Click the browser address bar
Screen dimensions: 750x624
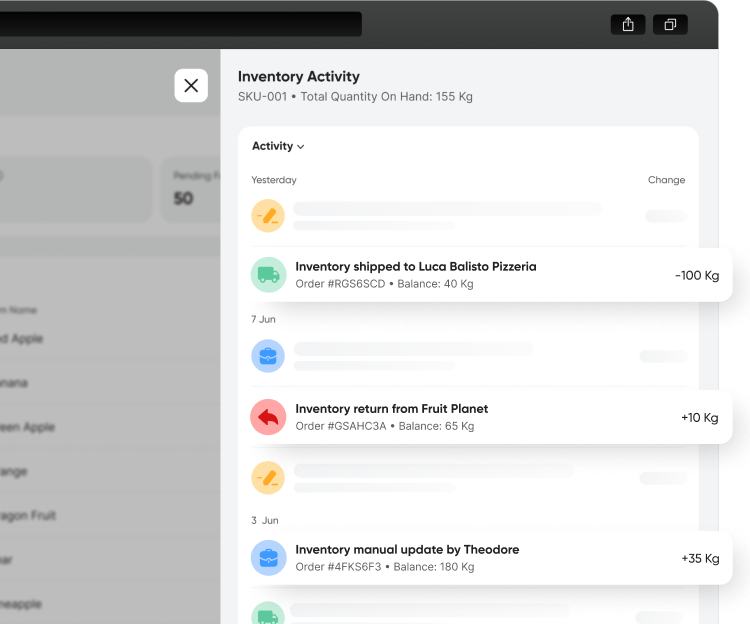(x=180, y=25)
